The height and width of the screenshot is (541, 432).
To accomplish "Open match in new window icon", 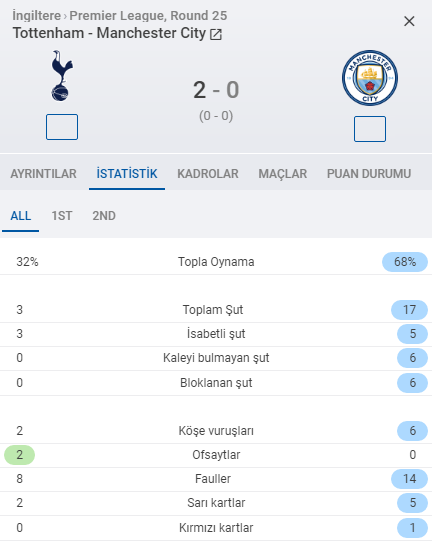I will [216, 34].
